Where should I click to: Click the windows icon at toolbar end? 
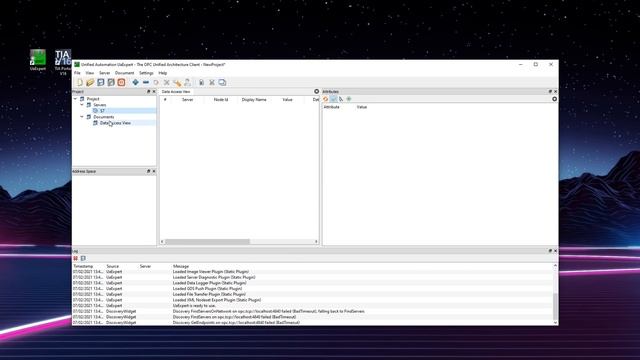[222, 82]
